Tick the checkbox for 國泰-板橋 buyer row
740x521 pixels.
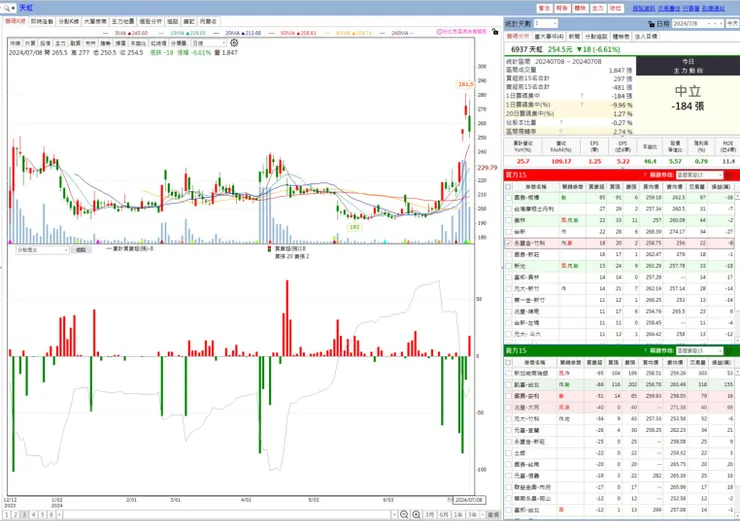[508, 198]
